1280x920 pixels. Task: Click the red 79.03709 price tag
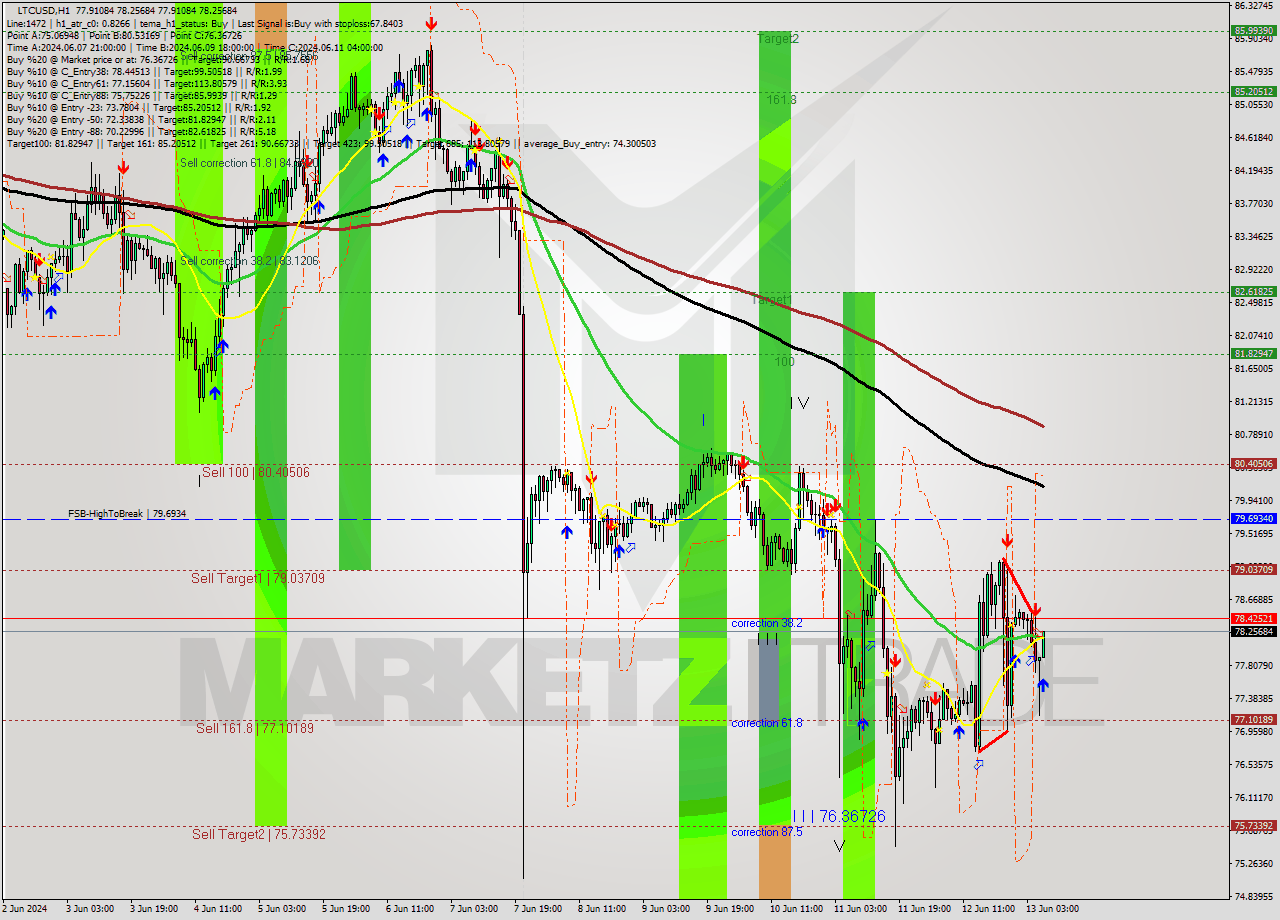point(1253,569)
